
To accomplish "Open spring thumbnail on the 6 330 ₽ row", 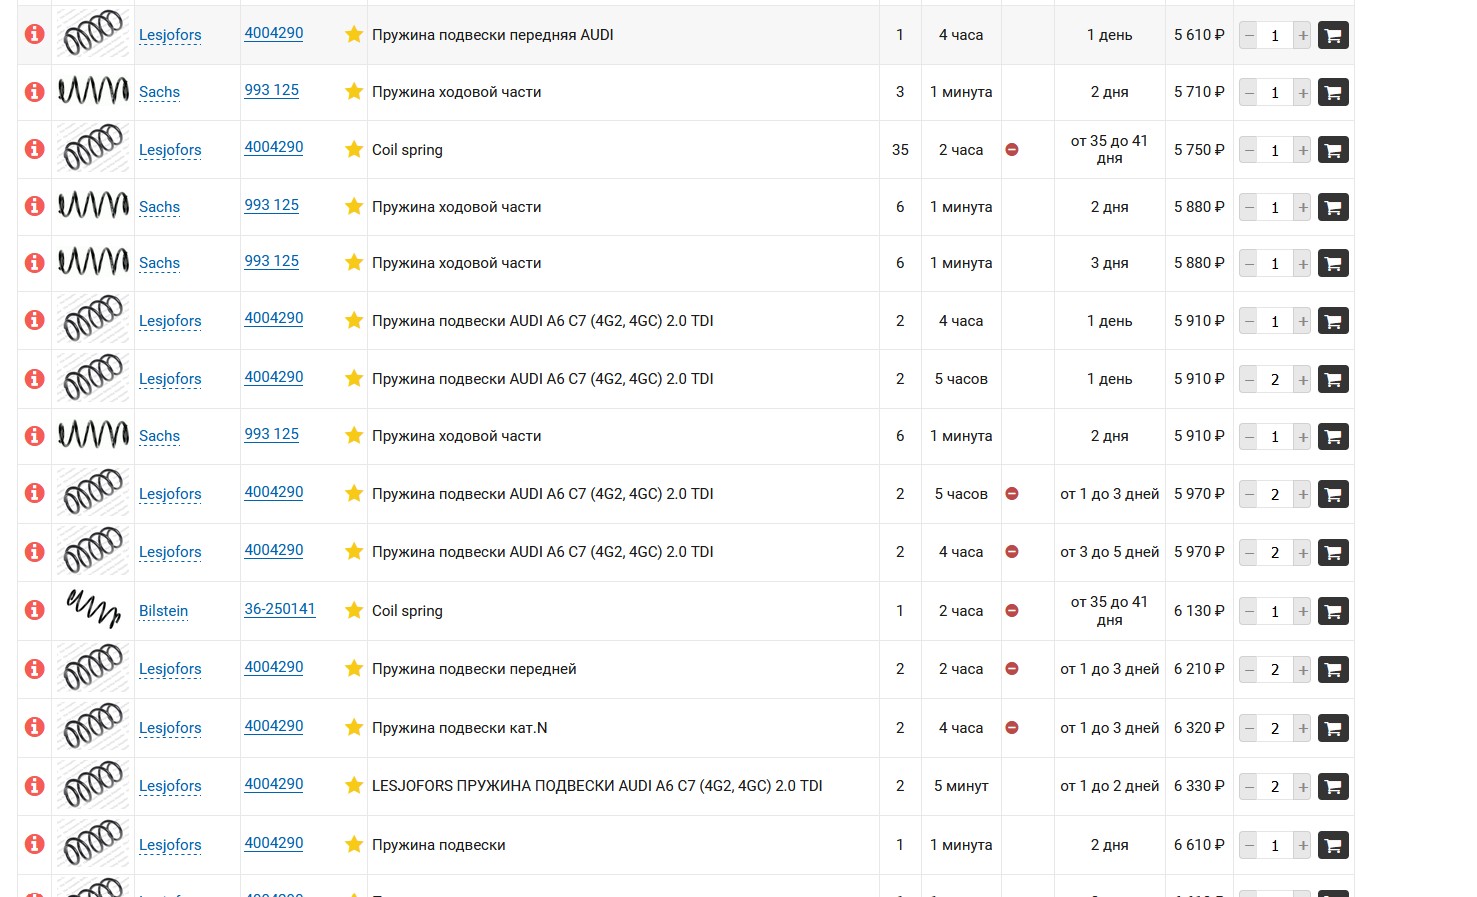I will 93,785.
